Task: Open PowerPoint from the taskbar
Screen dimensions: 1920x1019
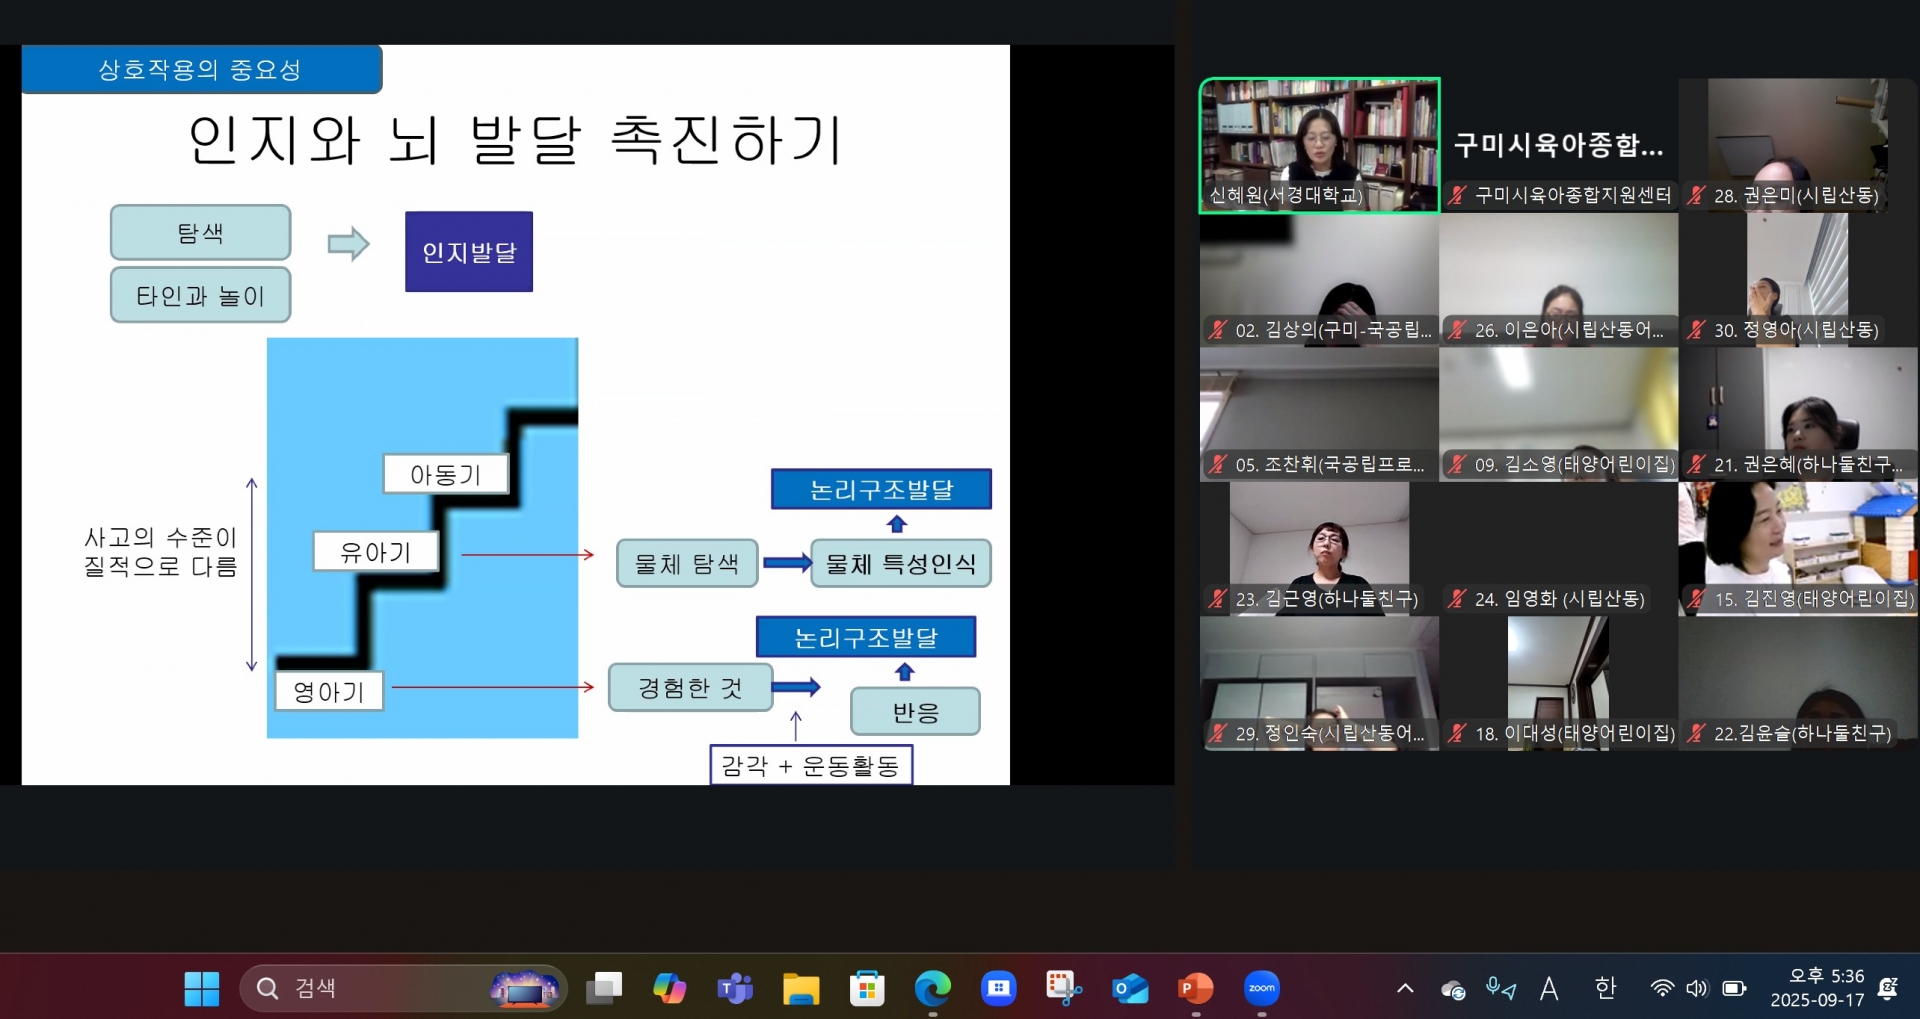Action: [1195, 988]
